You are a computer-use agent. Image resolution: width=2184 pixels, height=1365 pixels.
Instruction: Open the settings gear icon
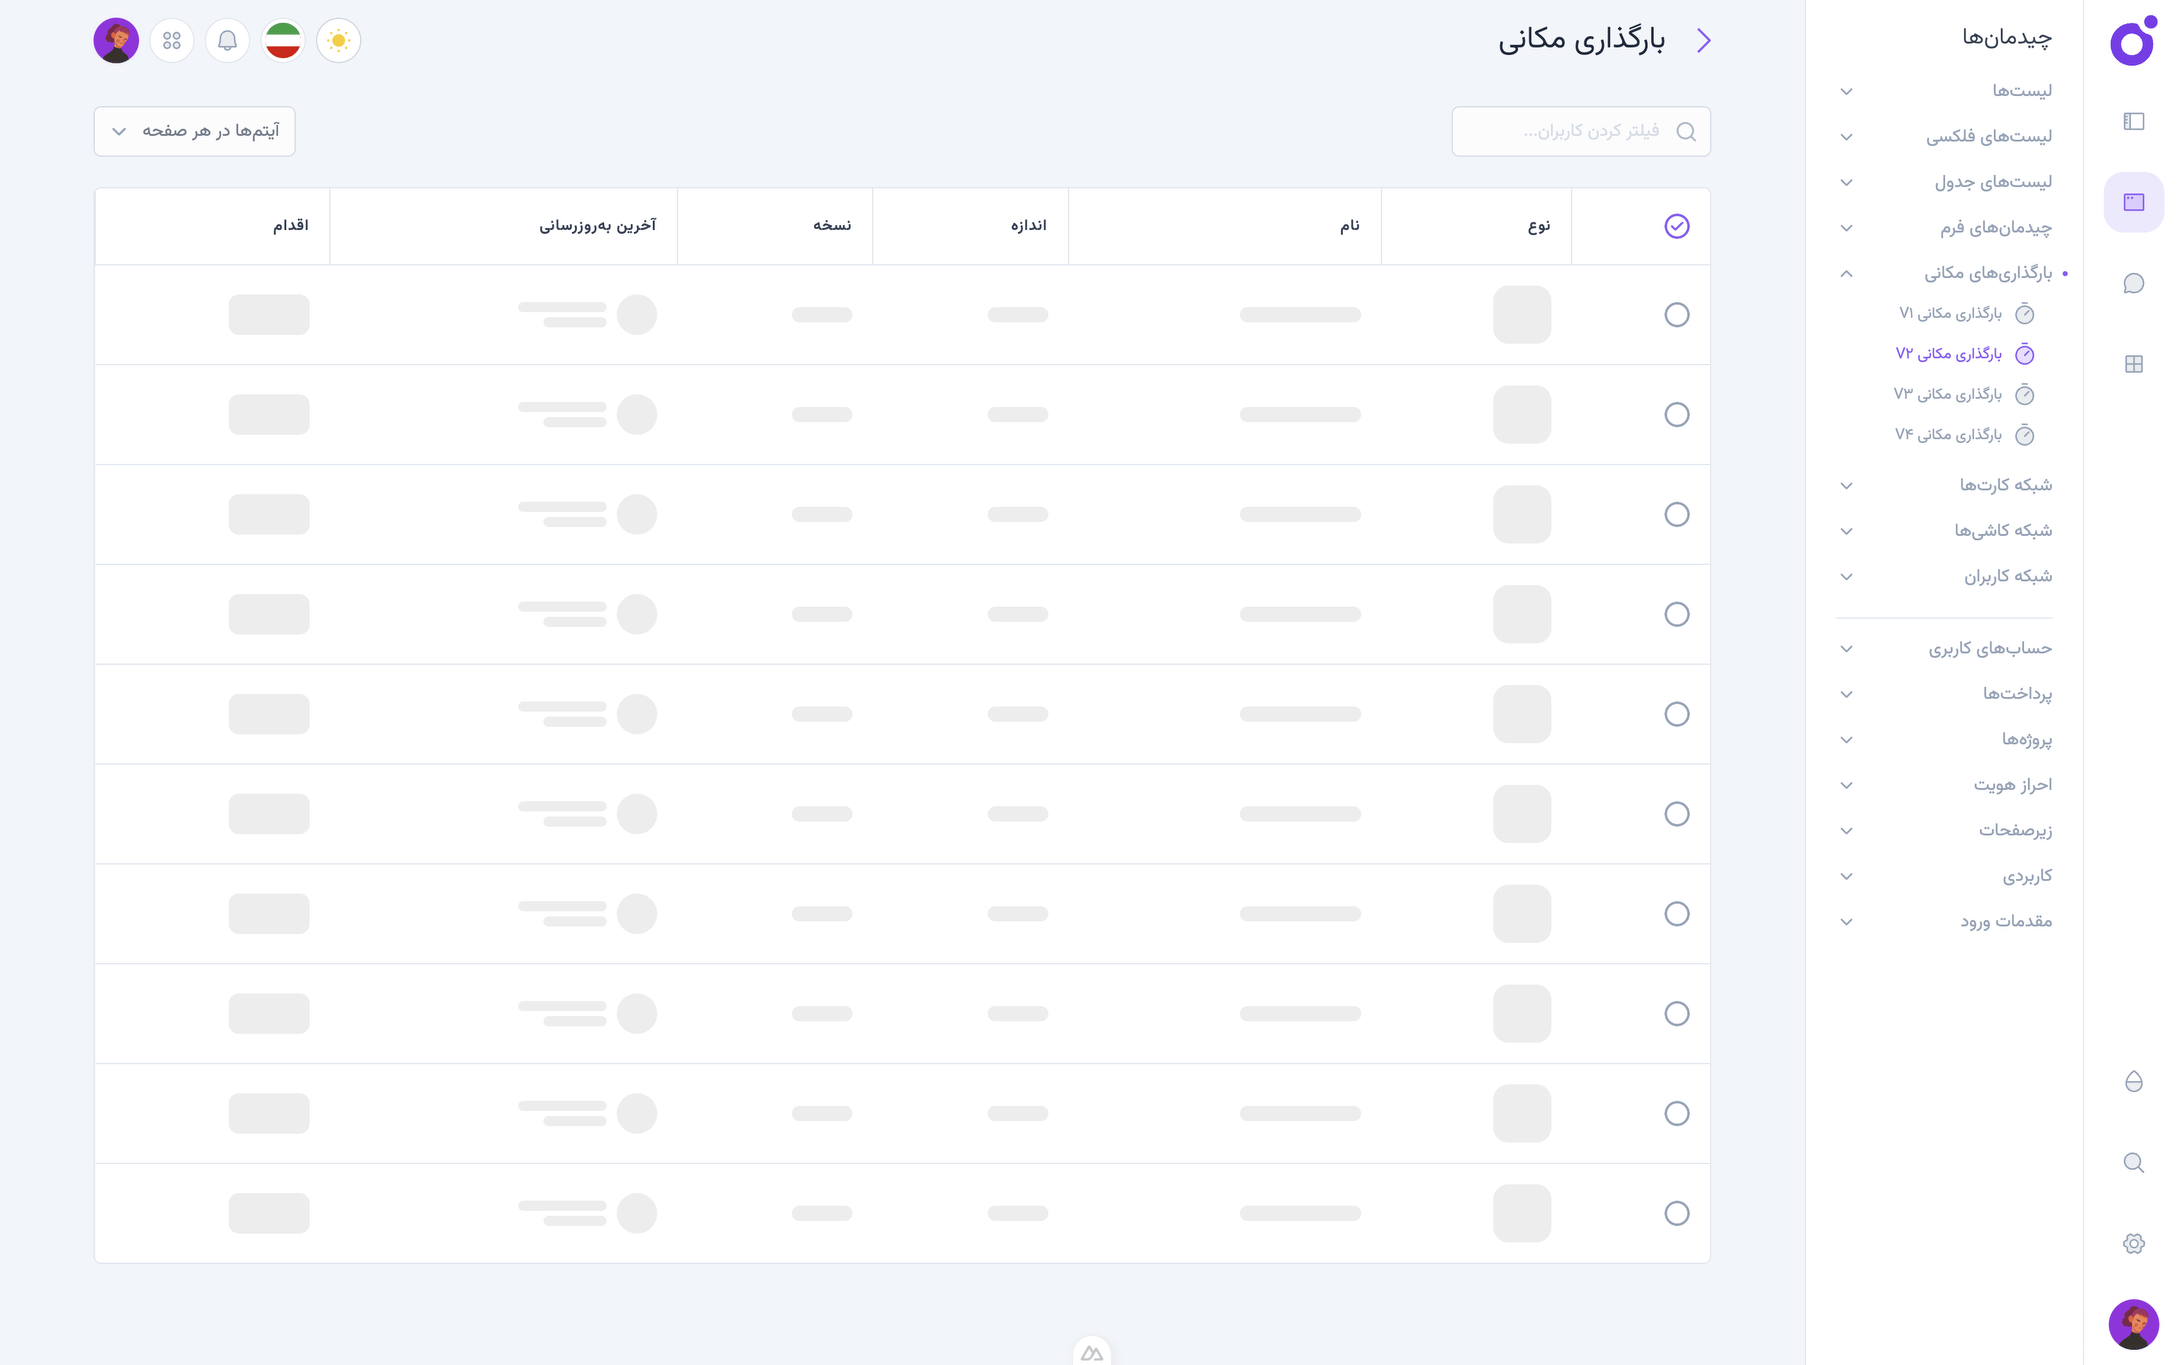coord(2133,1242)
